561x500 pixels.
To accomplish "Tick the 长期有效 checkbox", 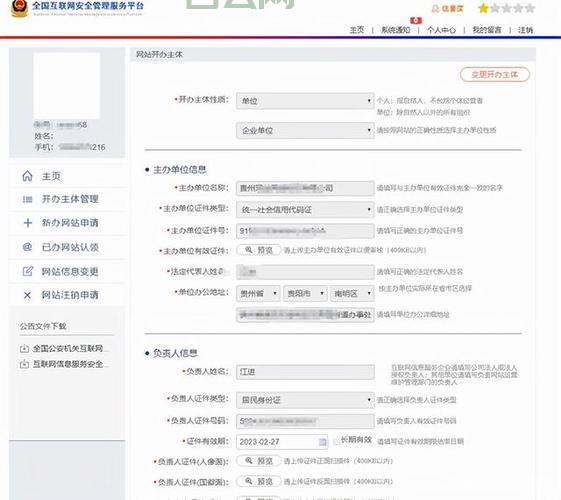I will (x=336, y=441).
